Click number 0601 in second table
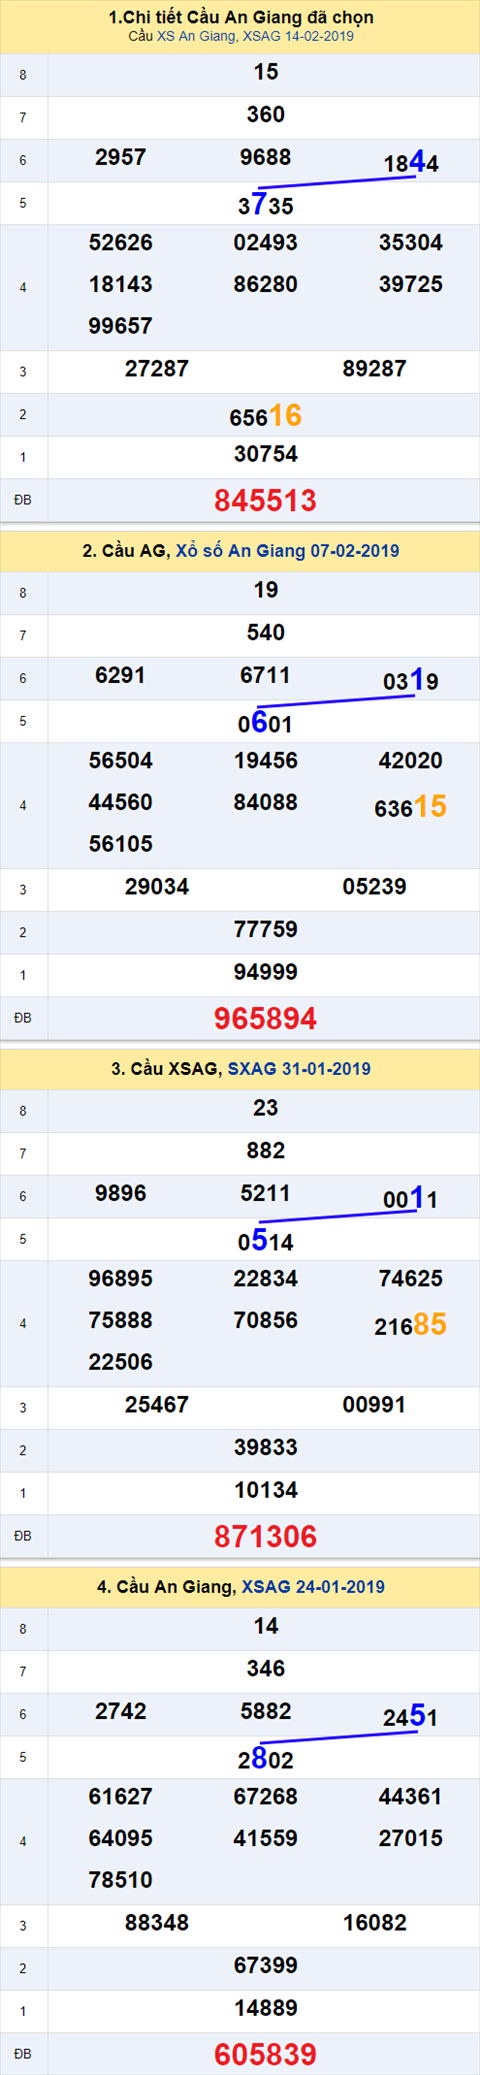Viewport: 480px width, 2075px height. (x=265, y=723)
